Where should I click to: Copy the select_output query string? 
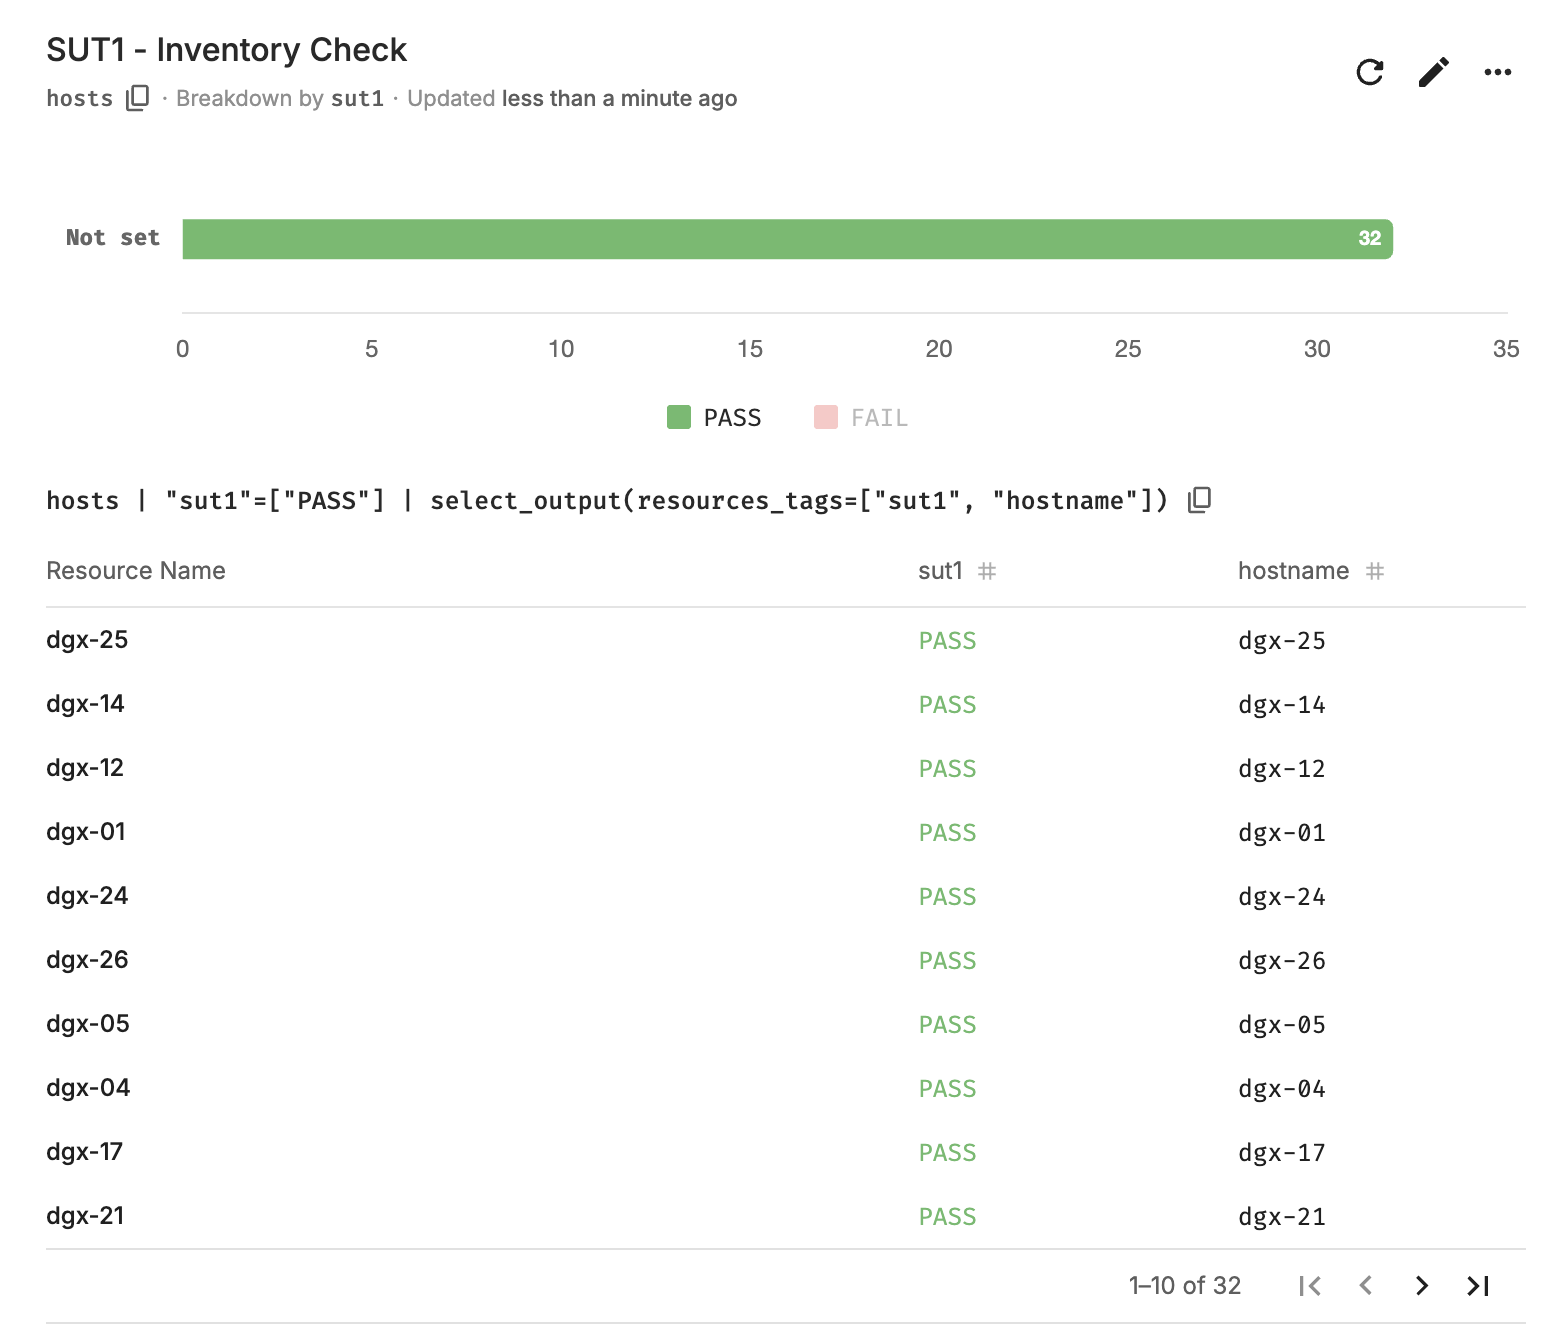1200,500
